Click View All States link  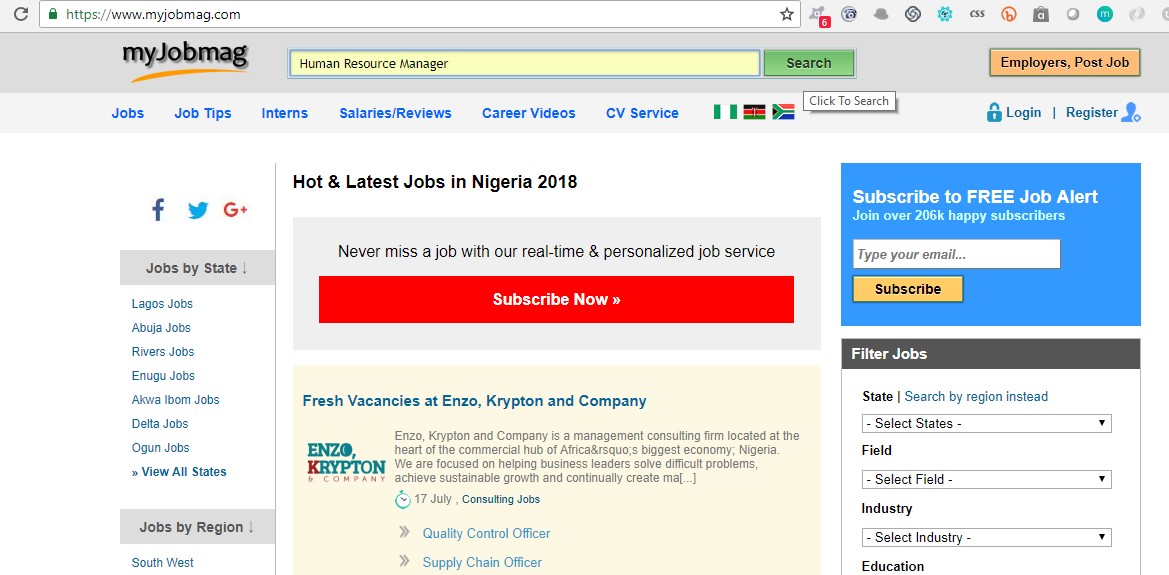(x=179, y=471)
